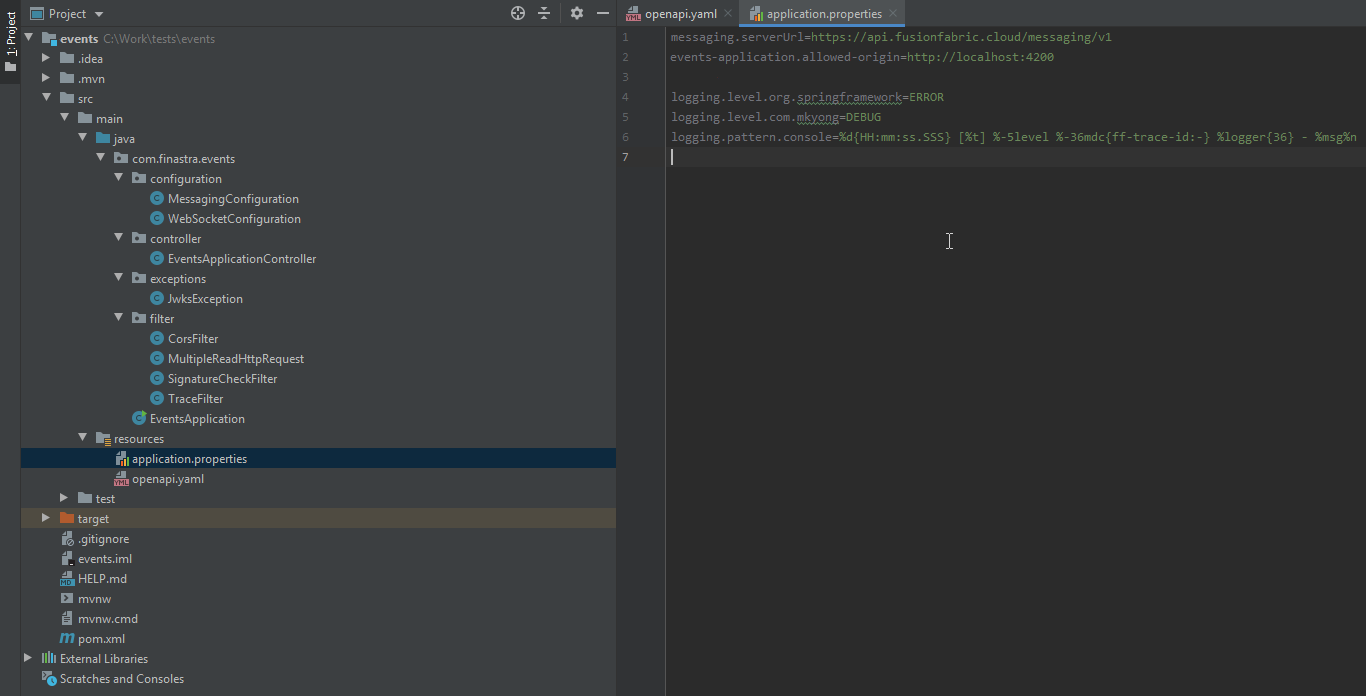Viewport: 1366px width, 696px height.
Task: Open the Project view dropdown
Action: 66,14
